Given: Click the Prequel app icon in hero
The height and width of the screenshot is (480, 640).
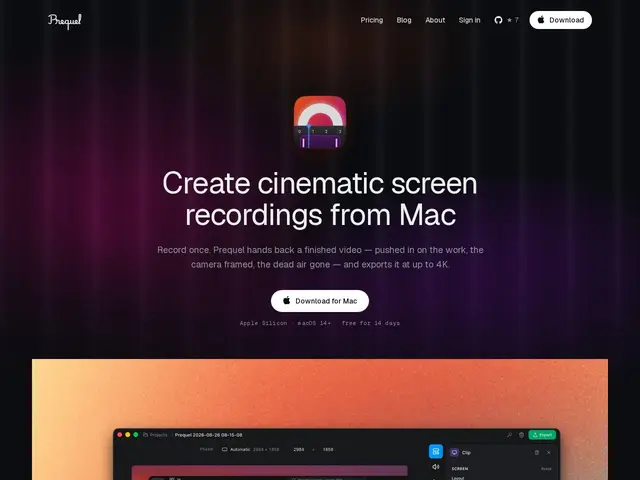Looking at the screenshot, I should point(320,122).
